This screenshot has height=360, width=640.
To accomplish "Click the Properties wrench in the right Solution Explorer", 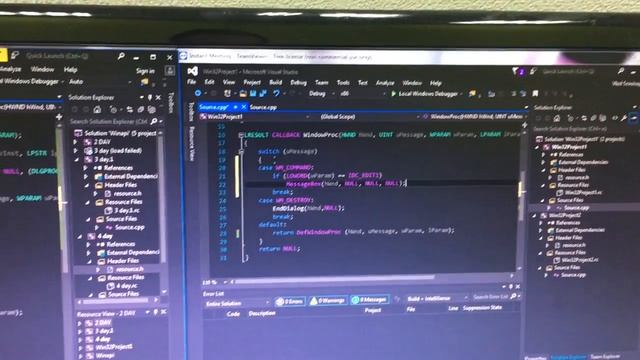I will click(624, 118).
